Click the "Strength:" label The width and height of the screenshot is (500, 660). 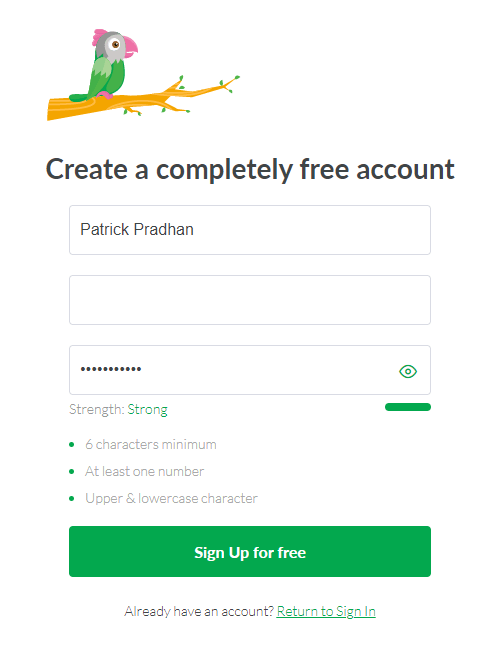coord(97,410)
